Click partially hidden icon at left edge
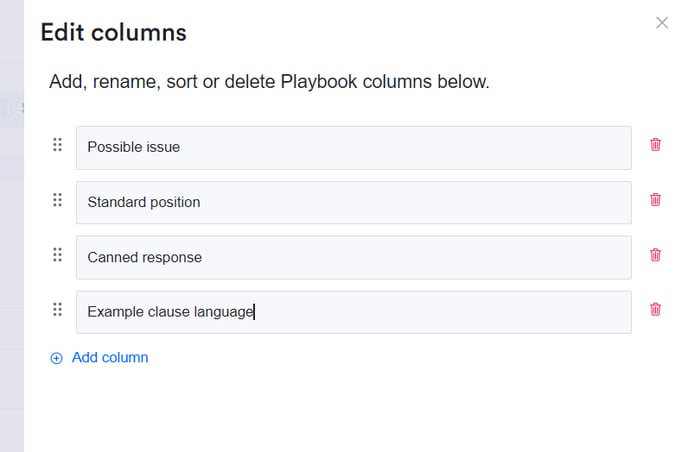 coord(6,108)
